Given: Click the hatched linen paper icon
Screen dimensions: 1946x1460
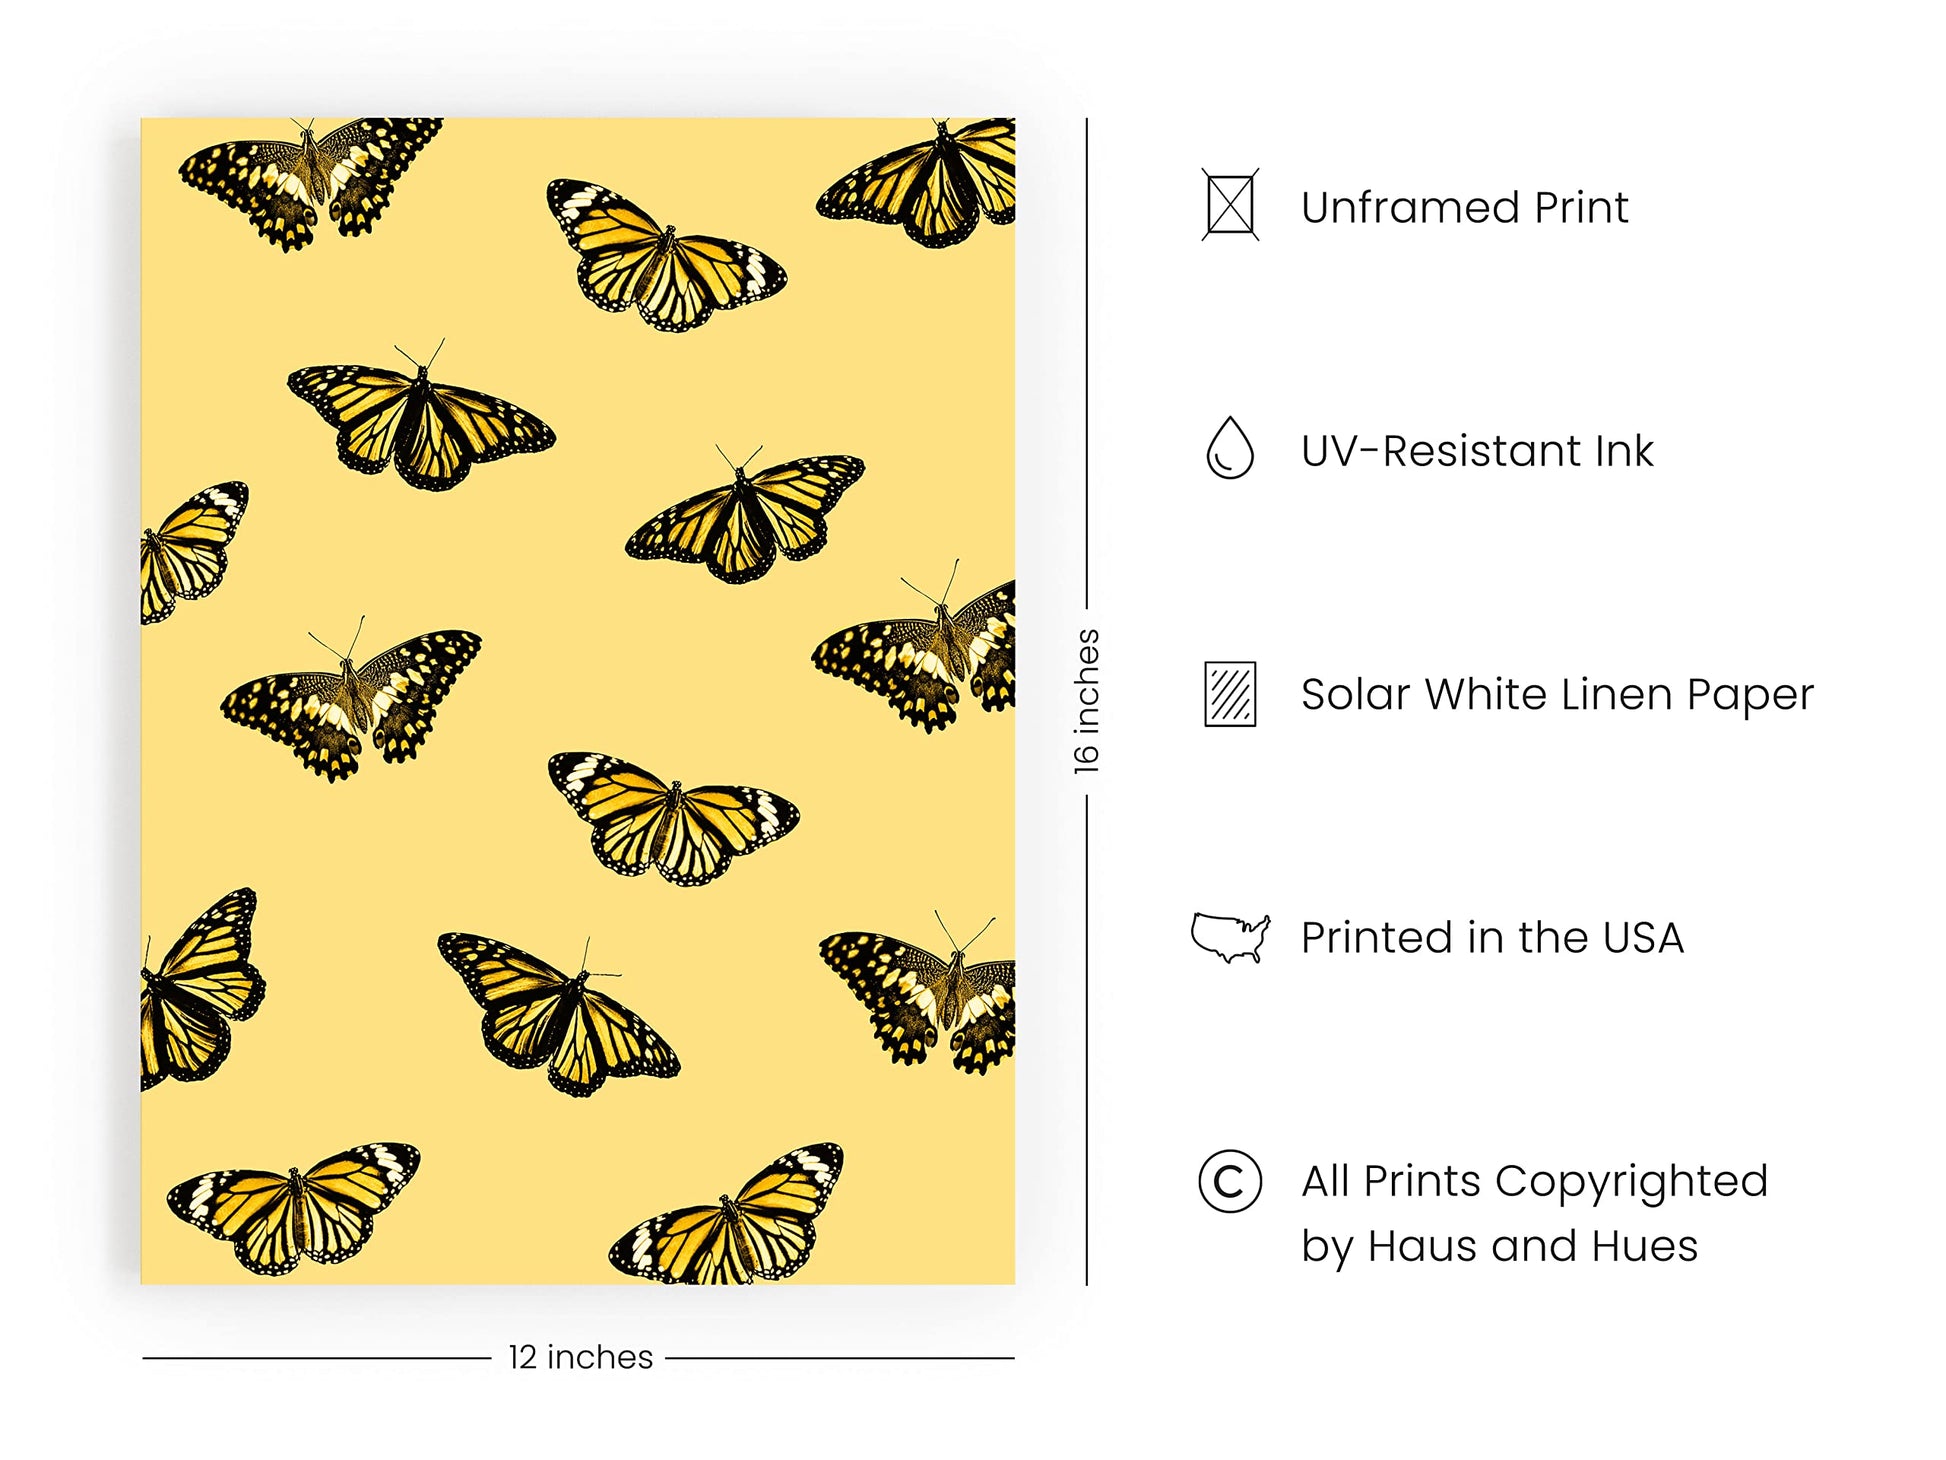Looking at the screenshot, I should click(1230, 693).
